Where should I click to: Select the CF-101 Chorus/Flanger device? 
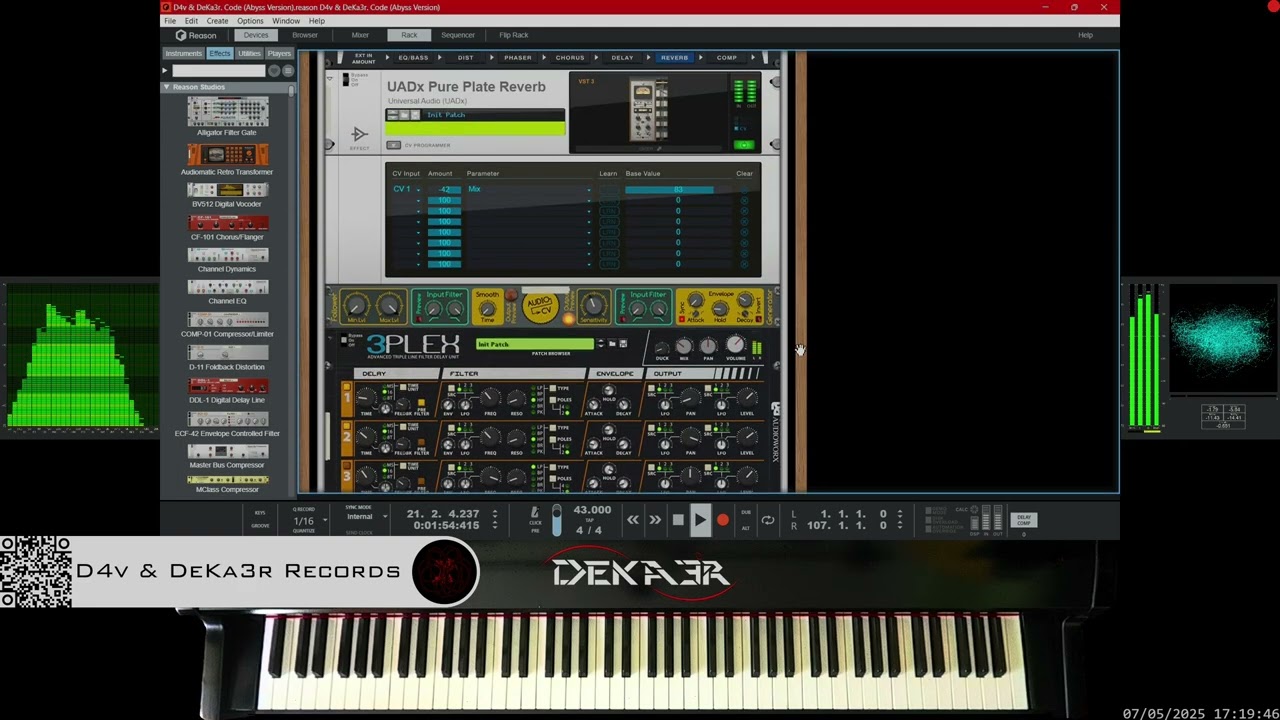227,228
